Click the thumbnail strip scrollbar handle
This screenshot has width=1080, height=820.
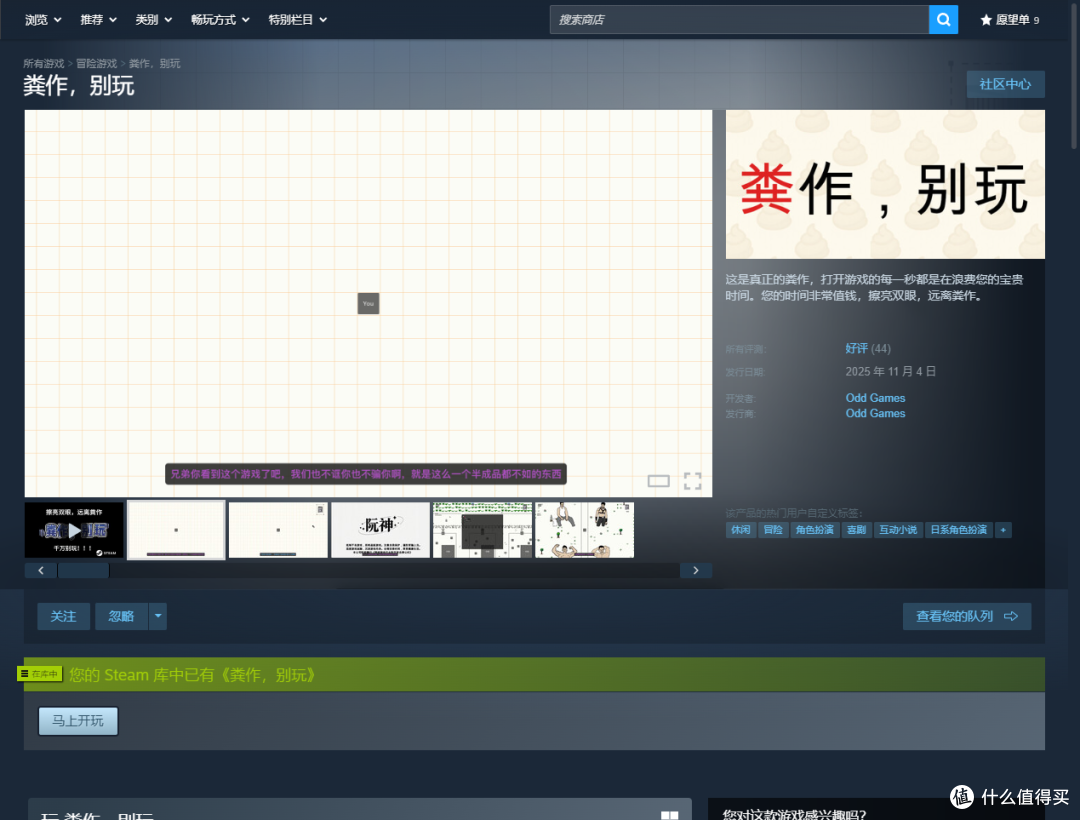(x=83, y=570)
